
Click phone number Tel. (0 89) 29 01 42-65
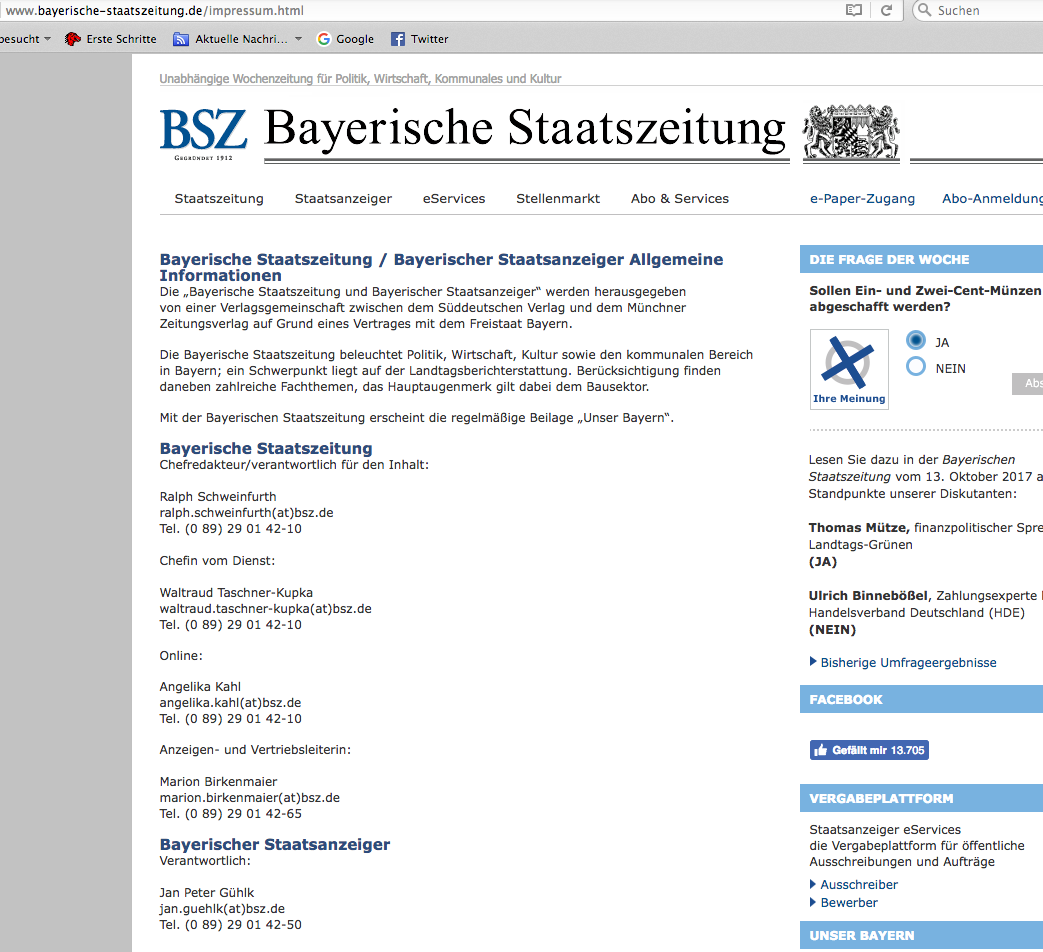[231, 814]
